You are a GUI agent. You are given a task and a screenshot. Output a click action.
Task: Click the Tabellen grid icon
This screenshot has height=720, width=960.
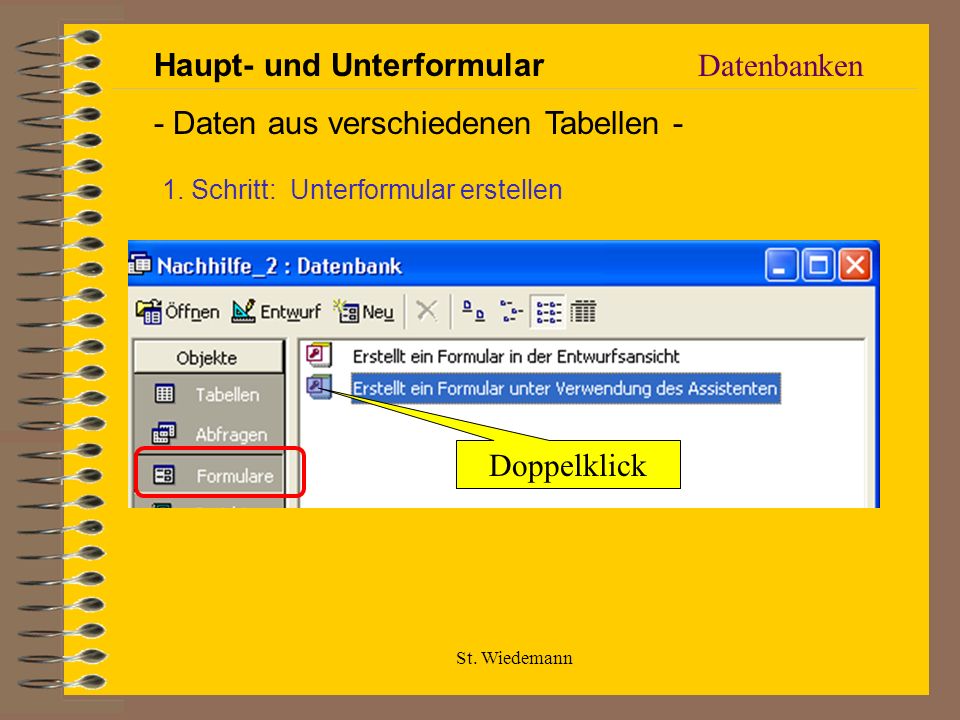click(x=164, y=394)
